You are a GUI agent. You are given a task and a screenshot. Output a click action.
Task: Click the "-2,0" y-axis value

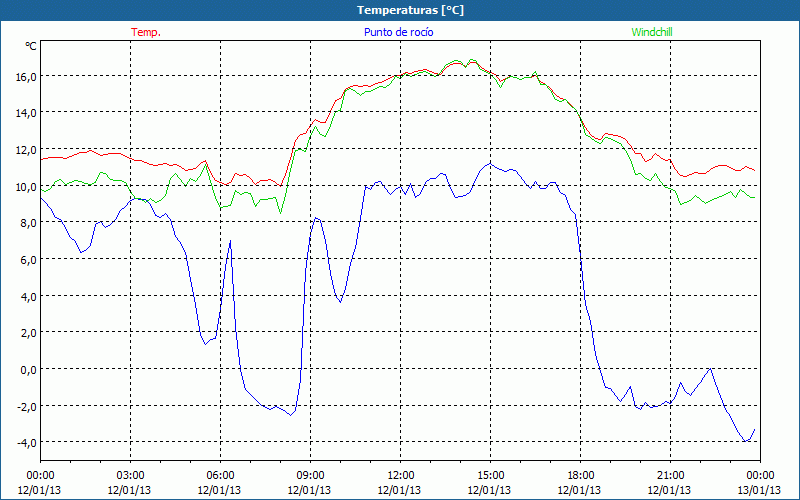click(x=27, y=406)
